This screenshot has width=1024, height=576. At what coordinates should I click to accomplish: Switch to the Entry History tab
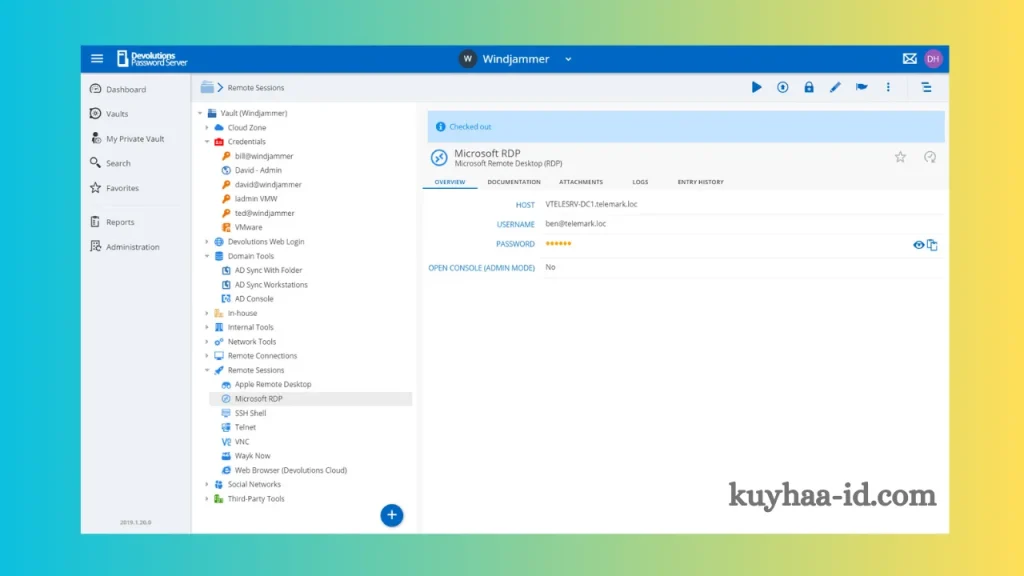700,182
